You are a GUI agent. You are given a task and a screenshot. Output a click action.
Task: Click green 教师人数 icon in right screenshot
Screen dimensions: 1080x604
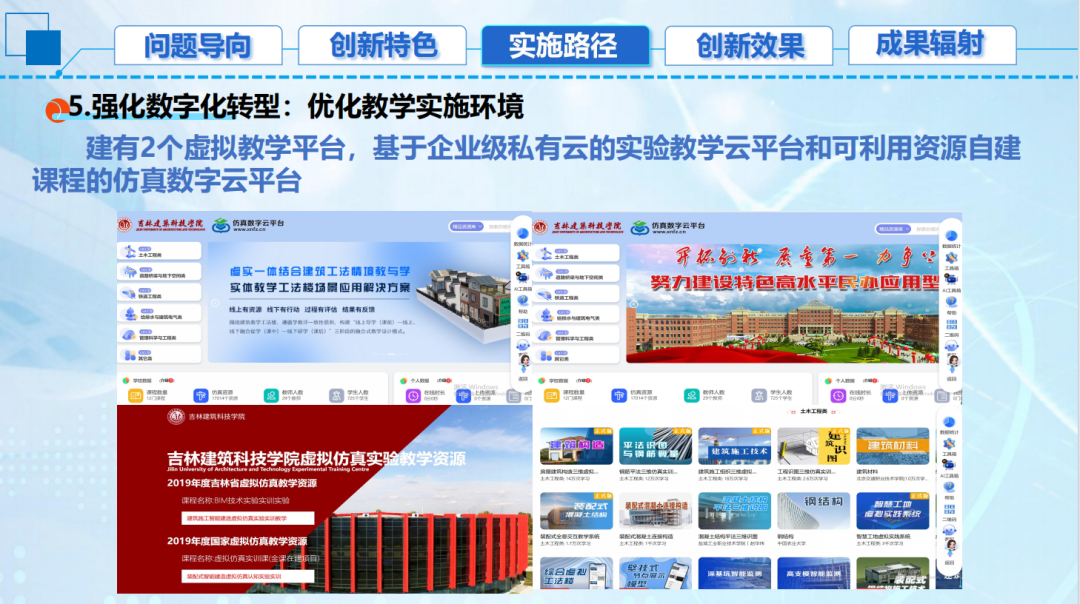(x=692, y=395)
